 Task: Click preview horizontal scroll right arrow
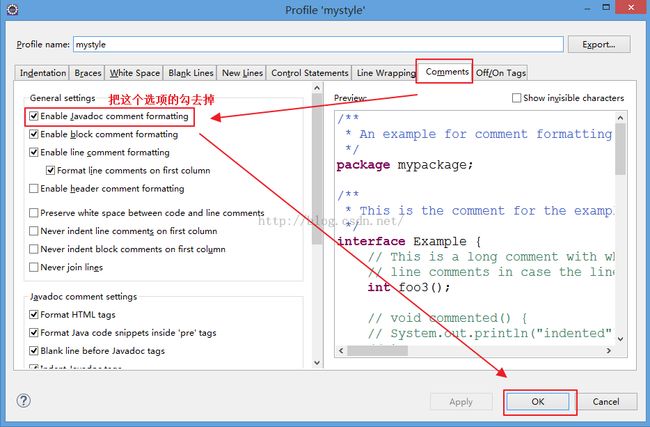(609, 351)
